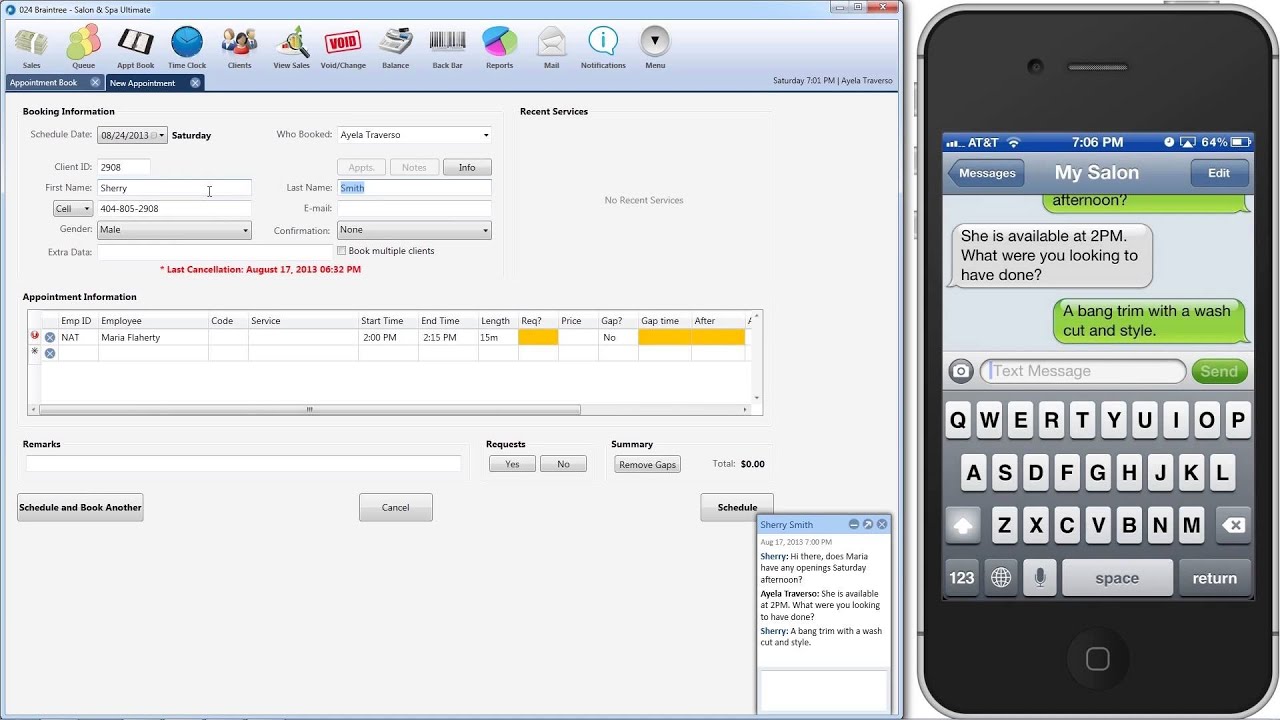Toggle the shift key on iPhone keyboard
This screenshot has width=1280, height=720.
[x=964, y=524]
